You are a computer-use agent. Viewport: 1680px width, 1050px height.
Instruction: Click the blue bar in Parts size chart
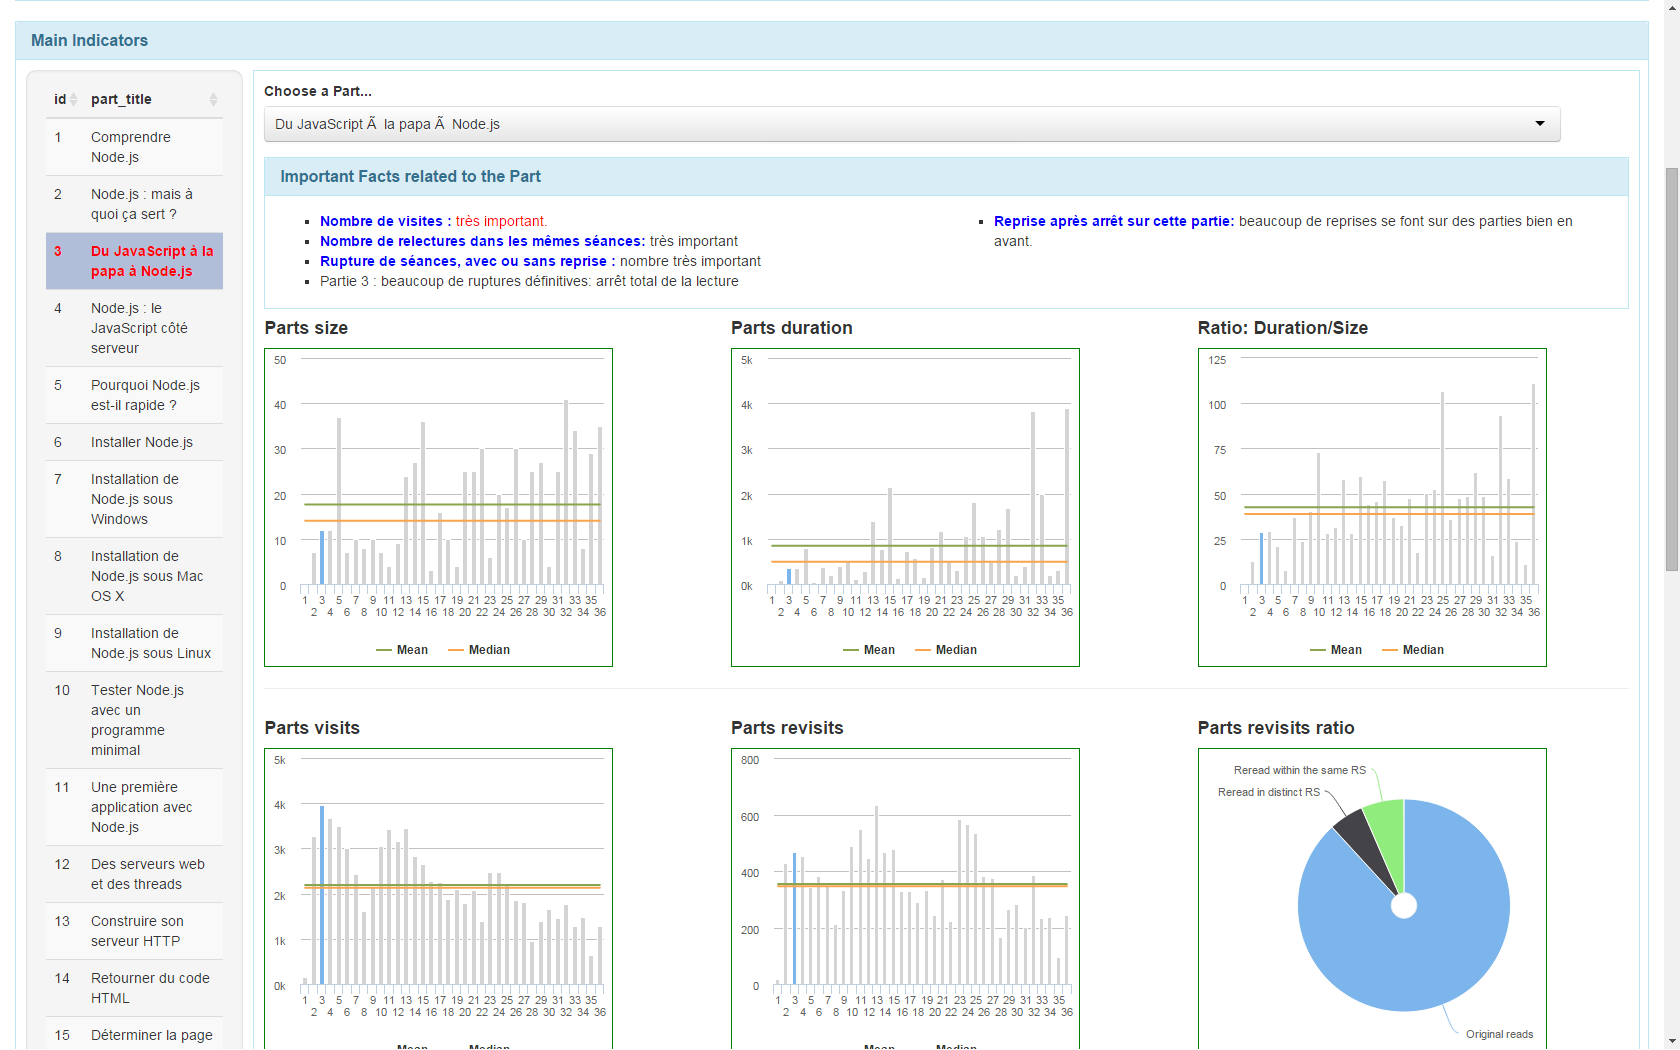(322, 558)
